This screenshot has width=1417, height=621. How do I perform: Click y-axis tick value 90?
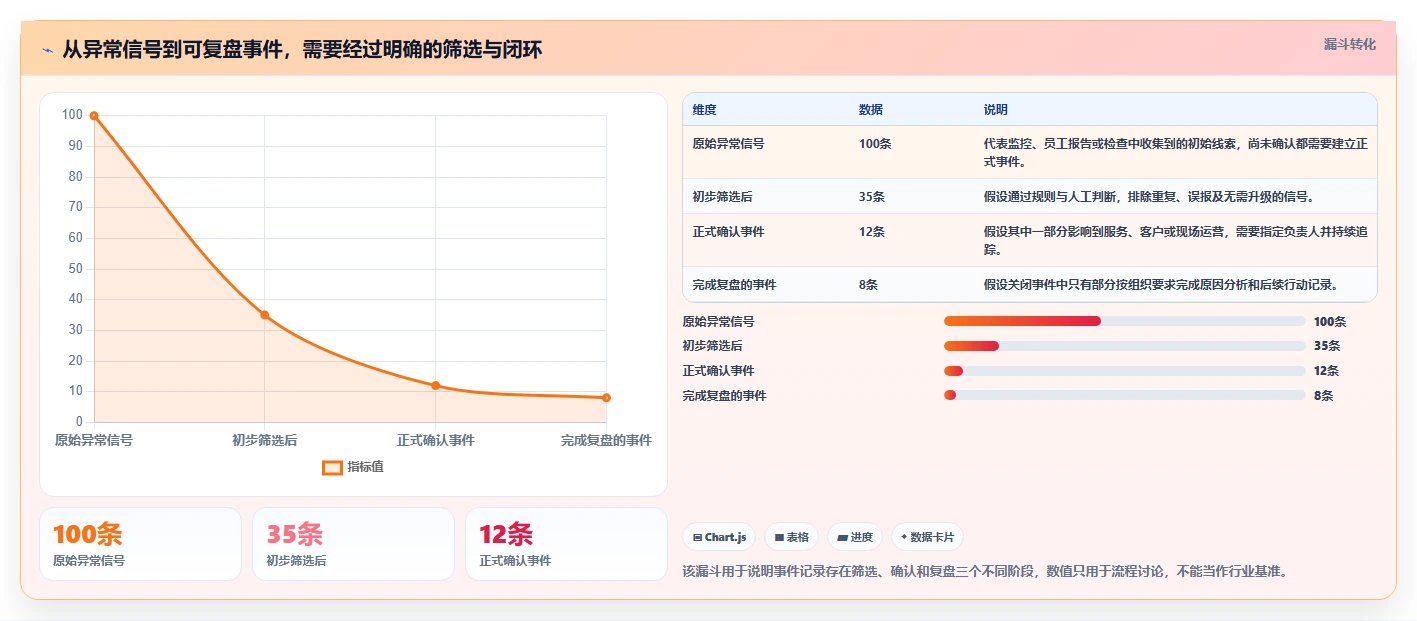point(75,146)
